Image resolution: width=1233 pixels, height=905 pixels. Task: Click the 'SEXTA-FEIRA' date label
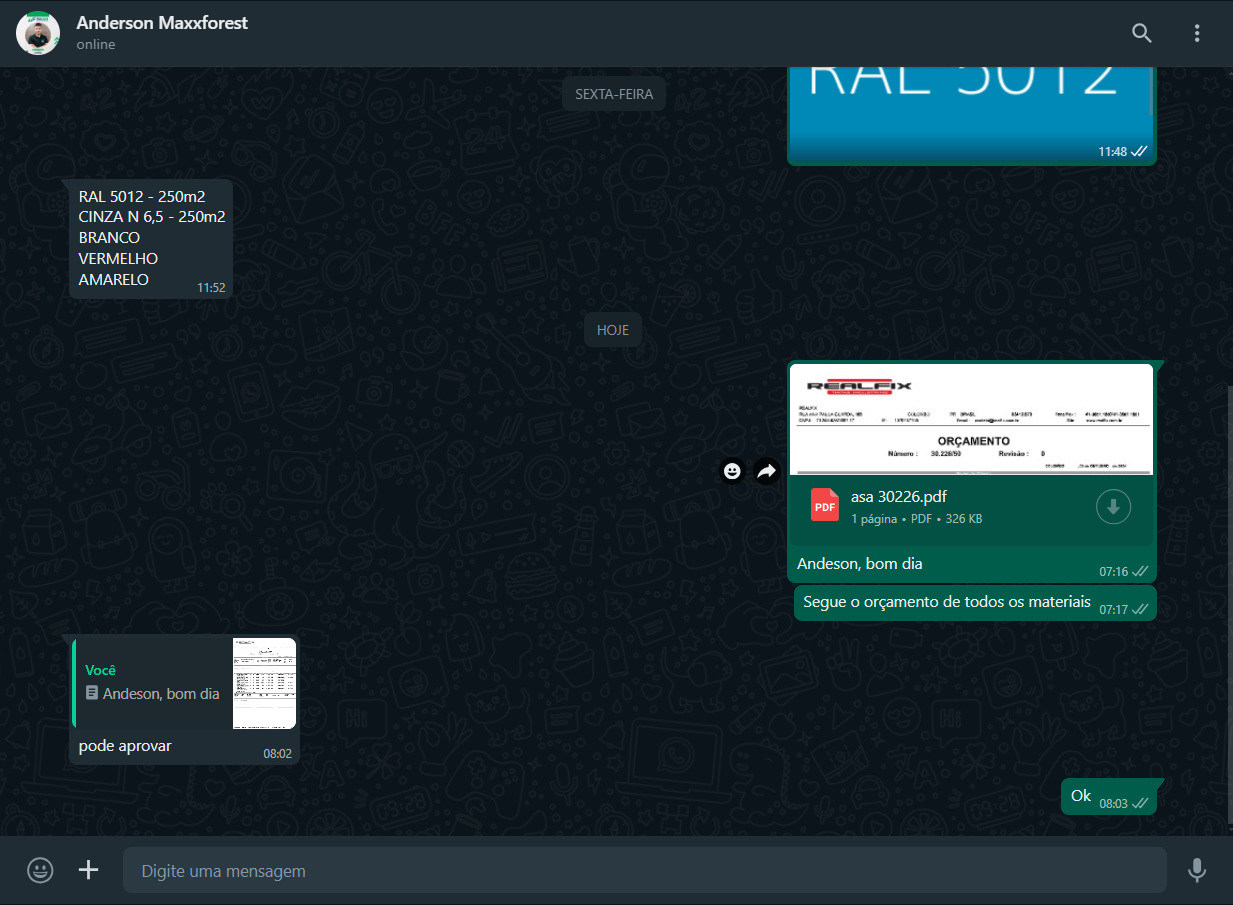pyautogui.click(x=614, y=94)
